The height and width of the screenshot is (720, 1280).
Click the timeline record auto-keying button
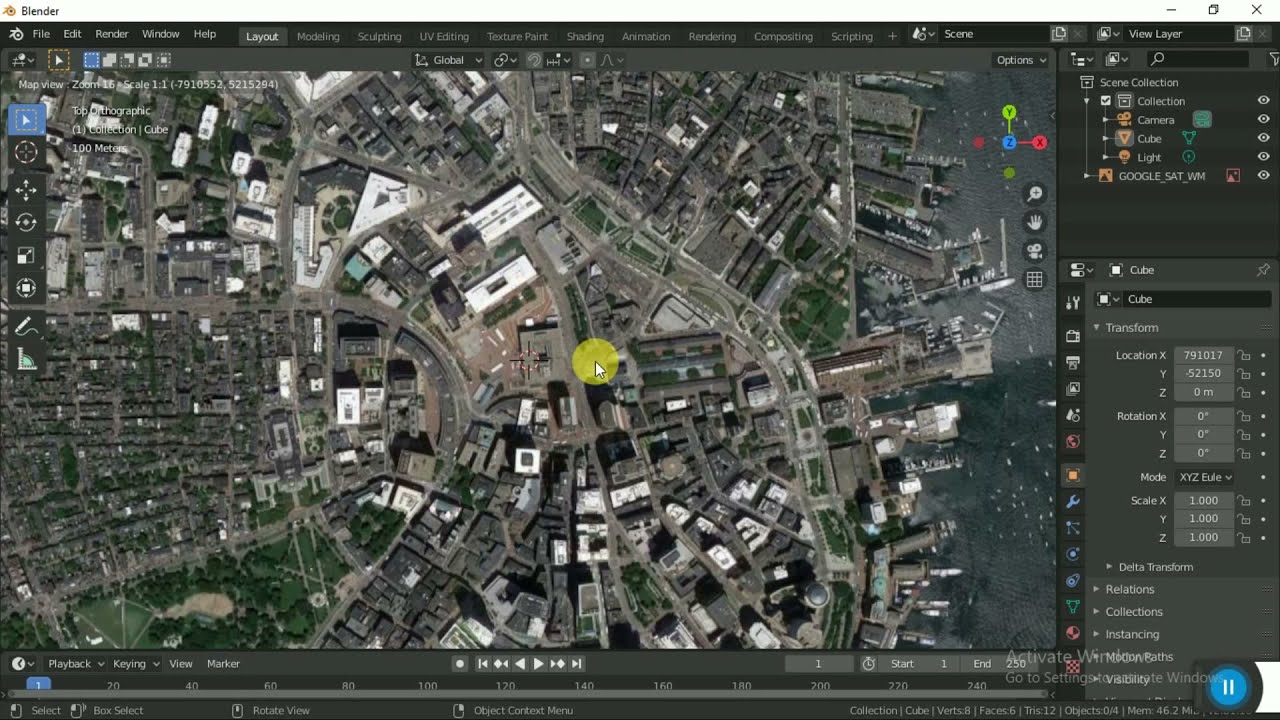point(460,664)
